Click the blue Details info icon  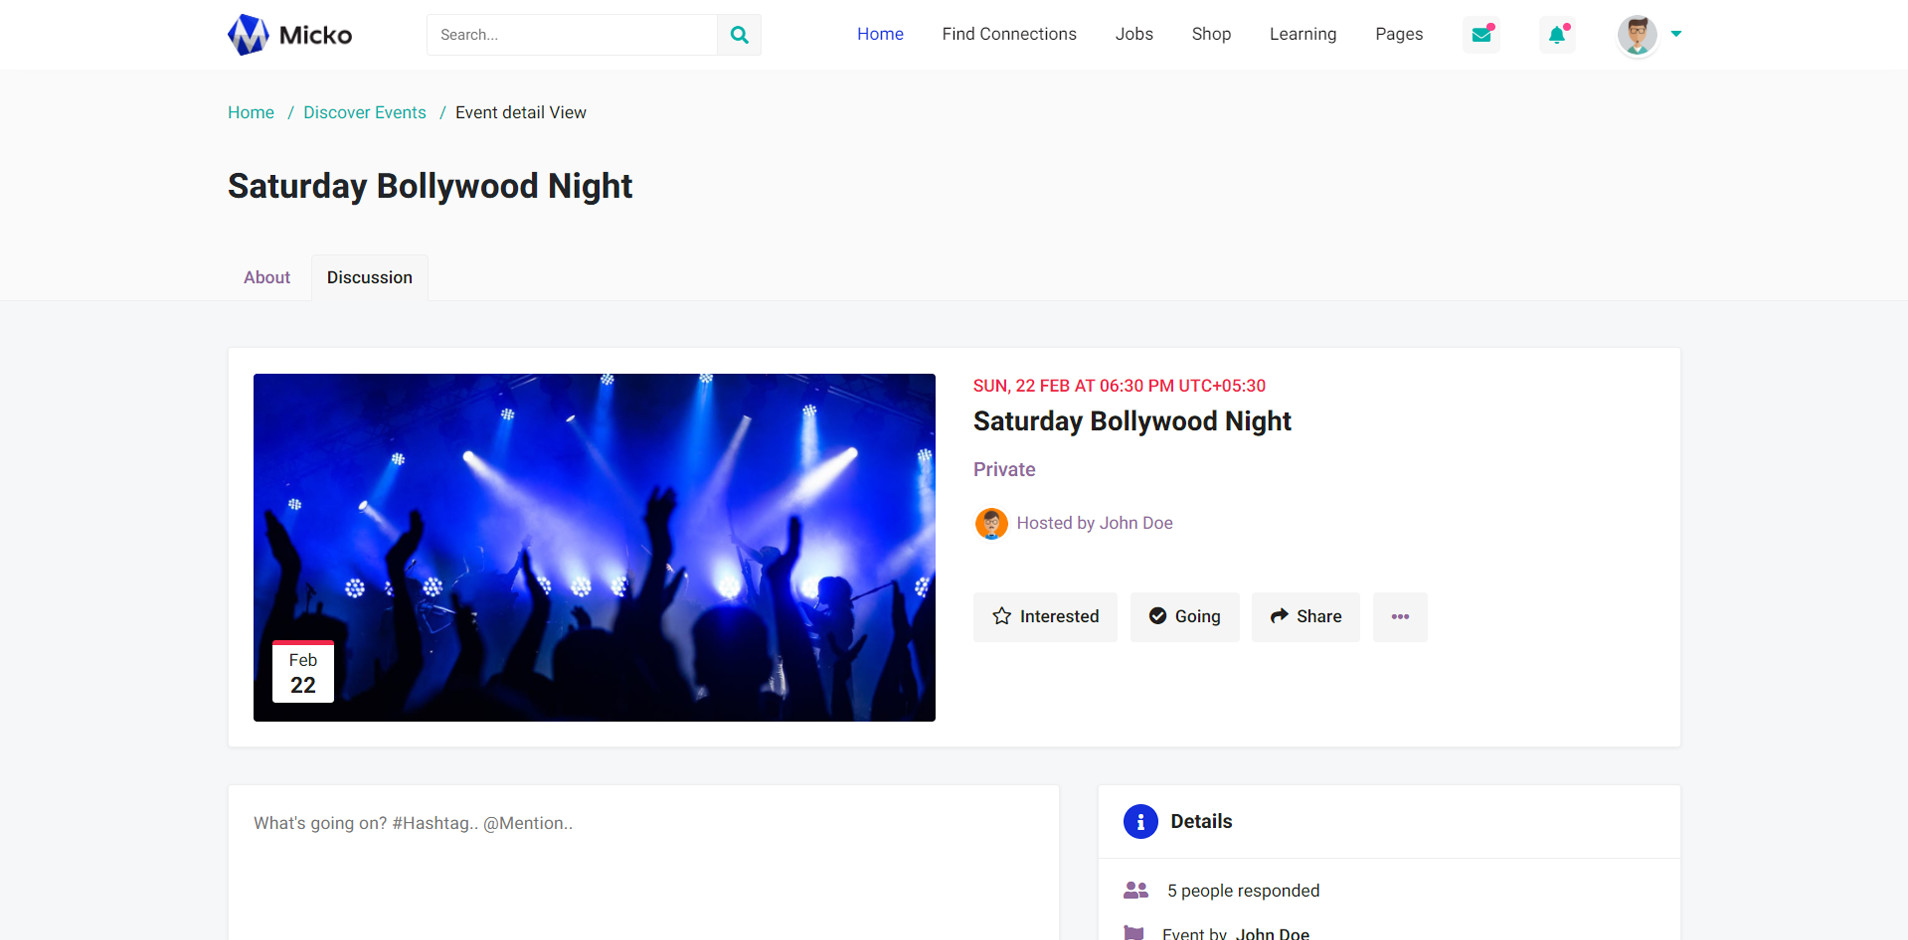pyautogui.click(x=1140, y=821)
